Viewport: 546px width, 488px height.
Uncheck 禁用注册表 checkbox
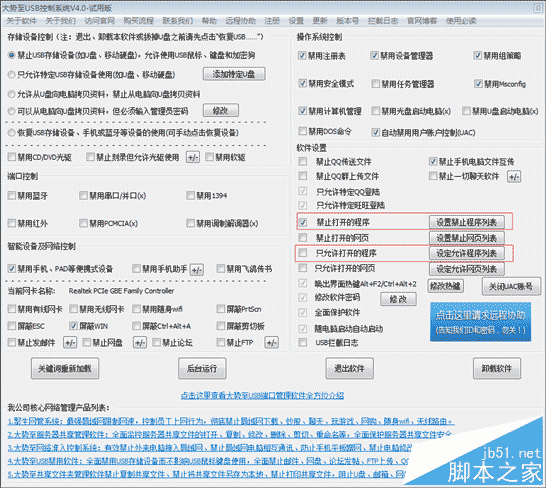click(302, 55)
